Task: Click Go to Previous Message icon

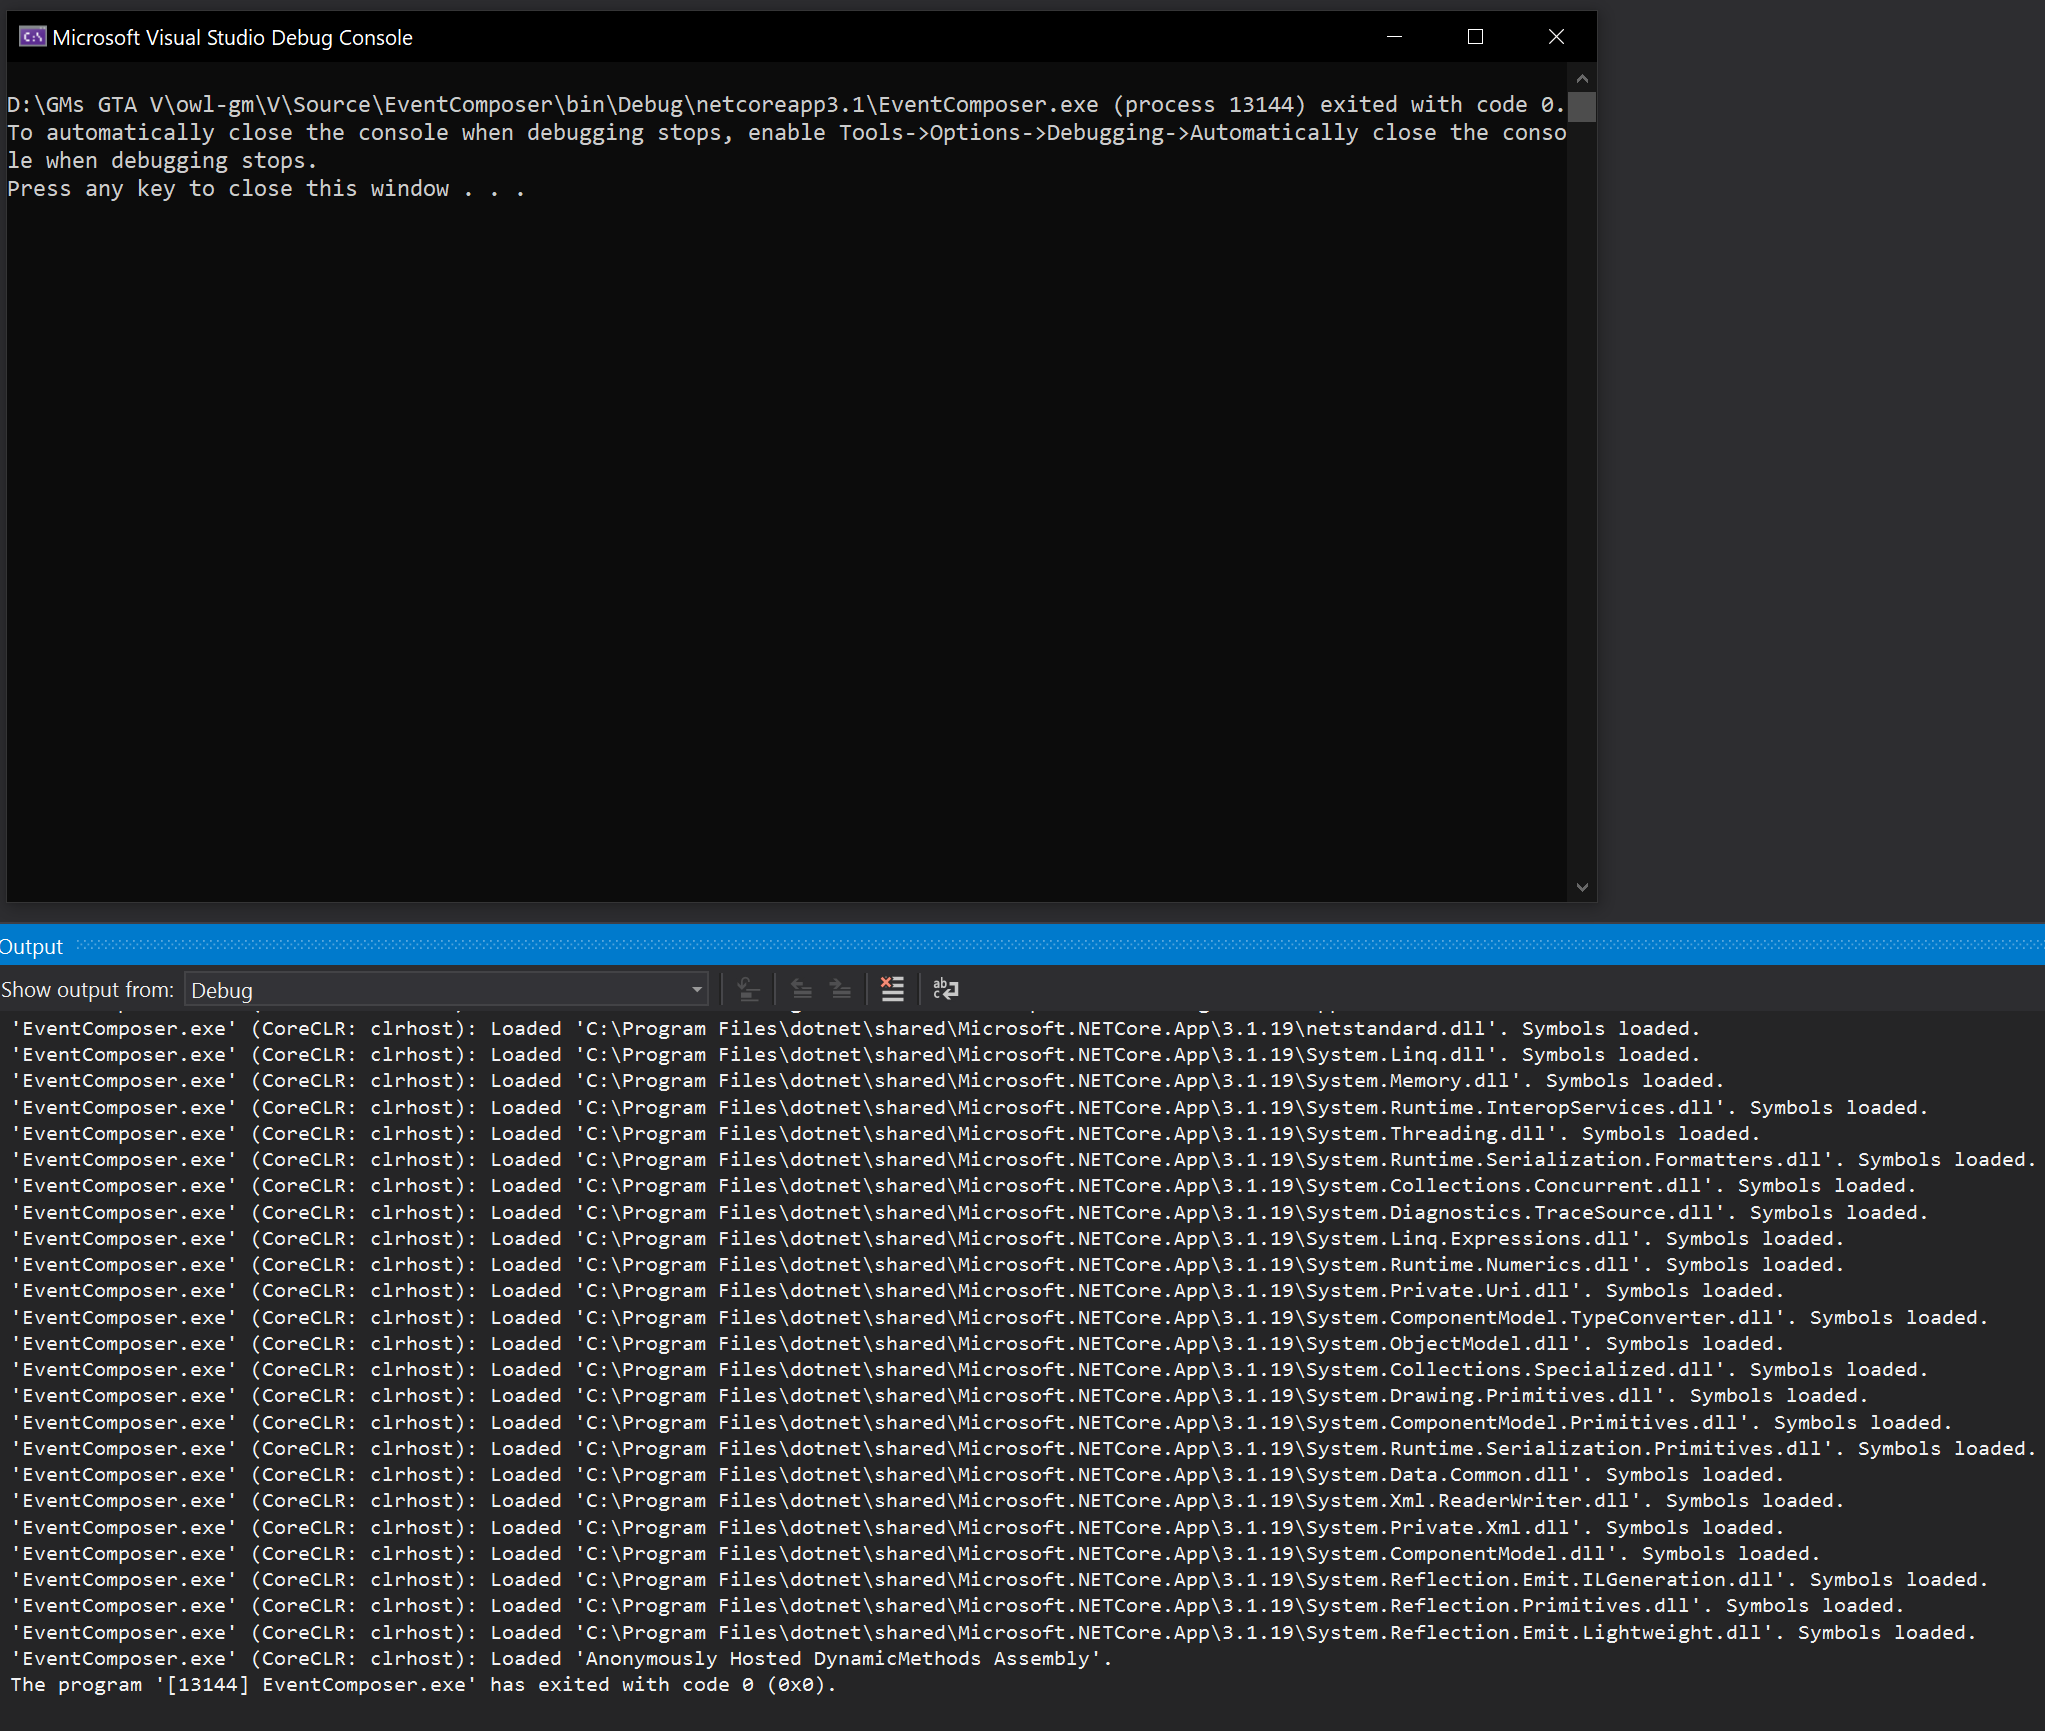Action: [801, 989]
